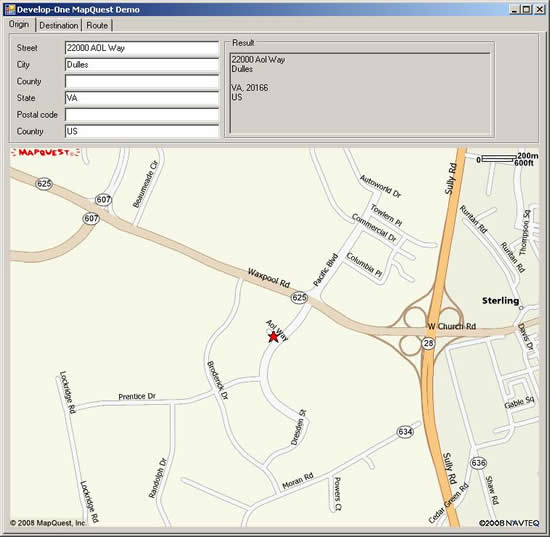Click the route 634 shield on Moran Rd
This screenshot has width=550, height=537.
pos(405,431)
